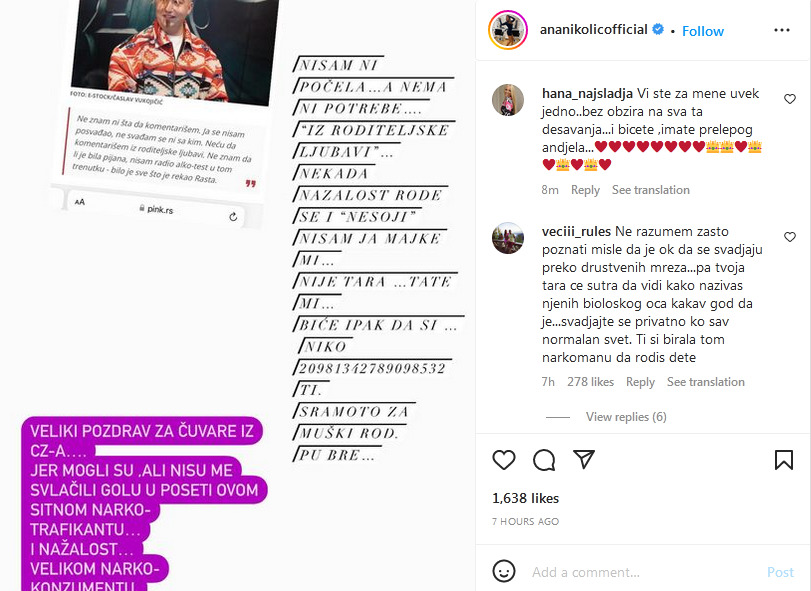See translation of hana_najsladja's comment
This screenshot has width=811, height=591.
pos(651,190)
